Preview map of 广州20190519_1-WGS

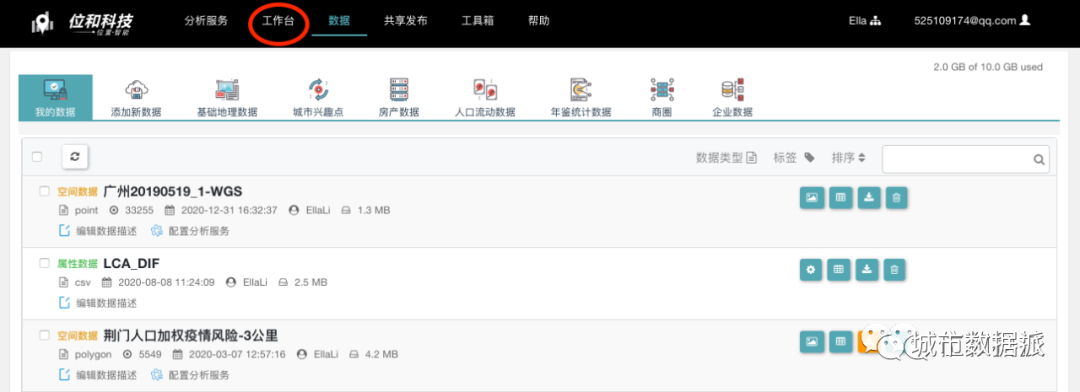click(x=811, y=198)
